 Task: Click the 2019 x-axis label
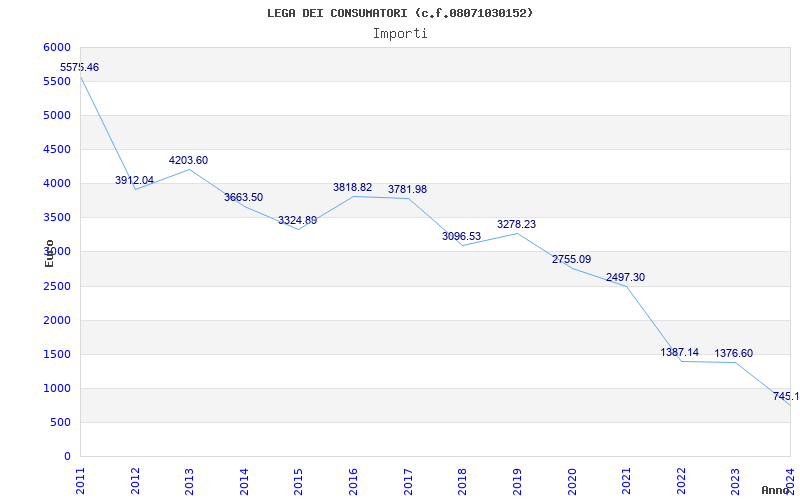pyautogui.click(x=517, y=481)
